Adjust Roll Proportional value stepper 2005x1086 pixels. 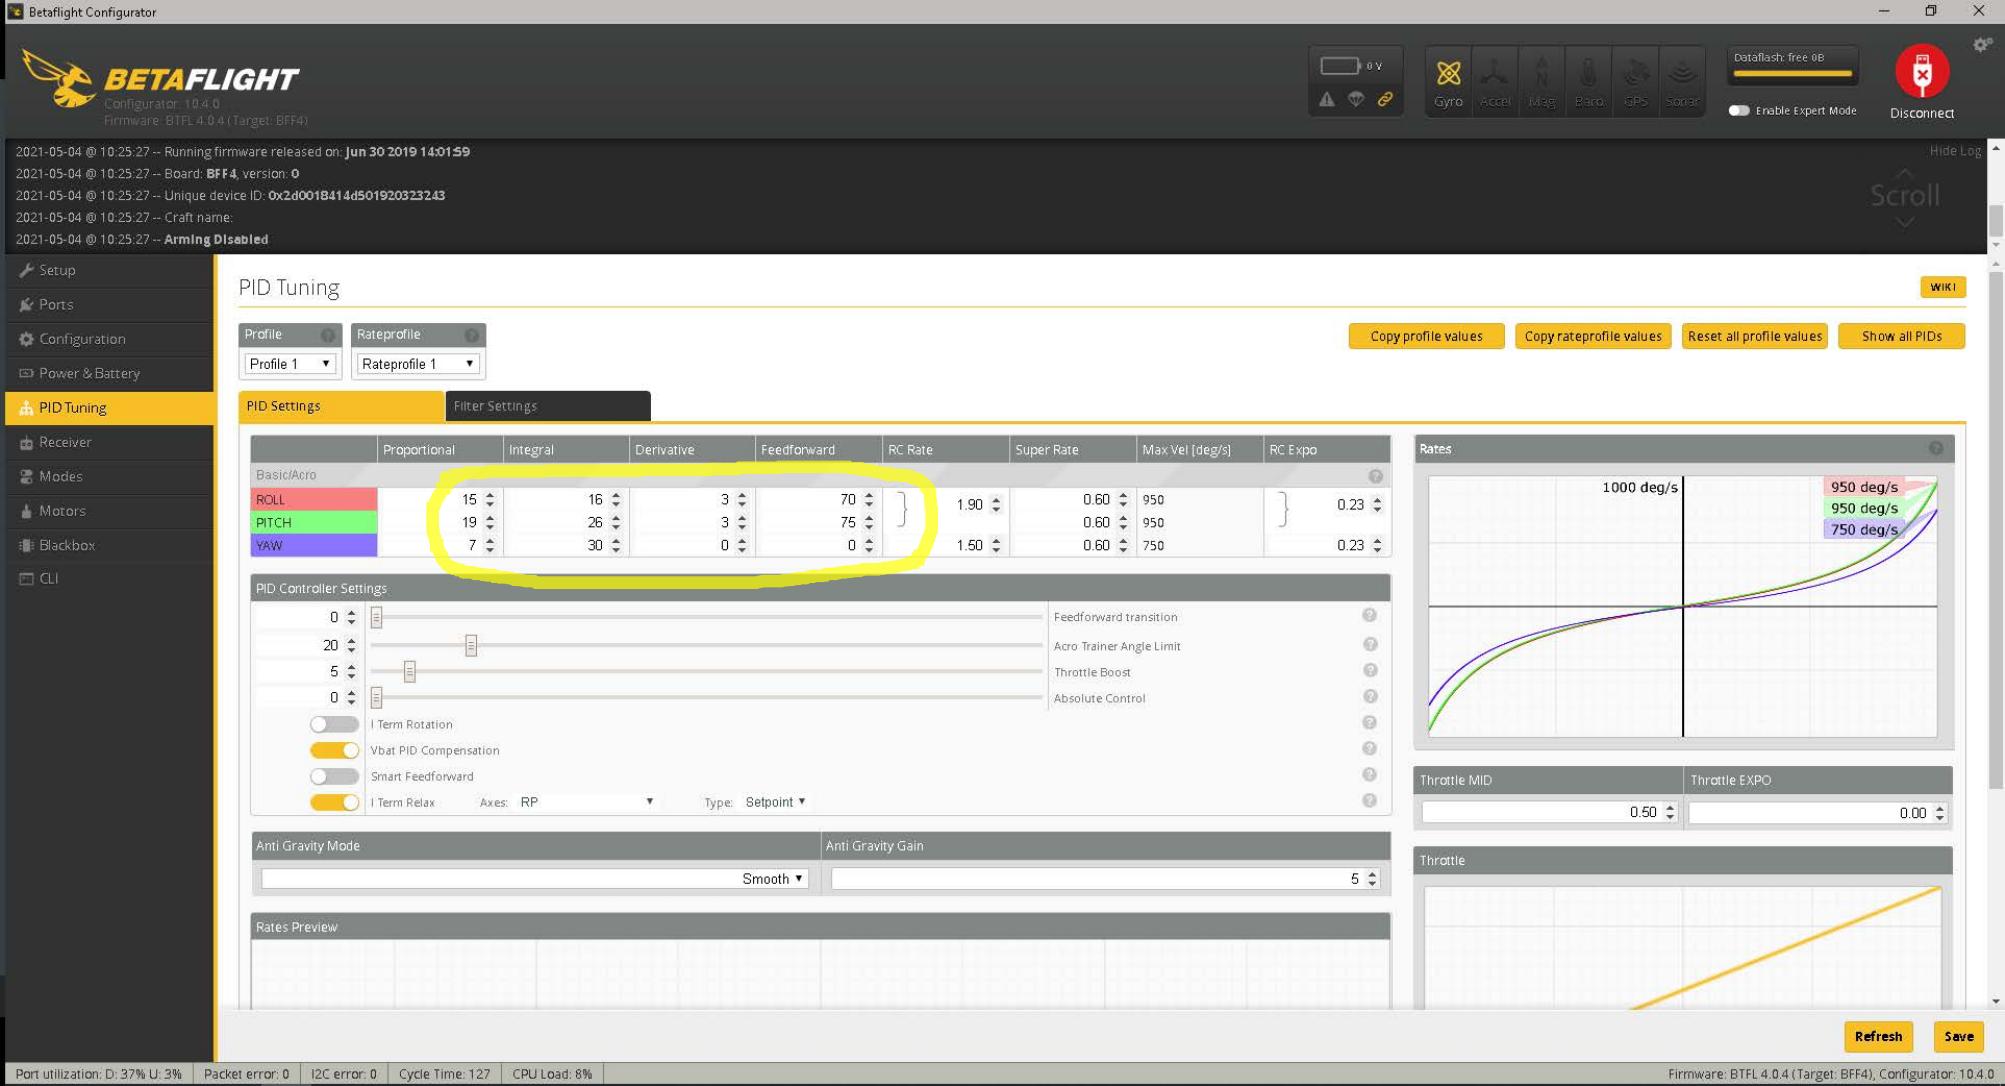coord(490,499)
